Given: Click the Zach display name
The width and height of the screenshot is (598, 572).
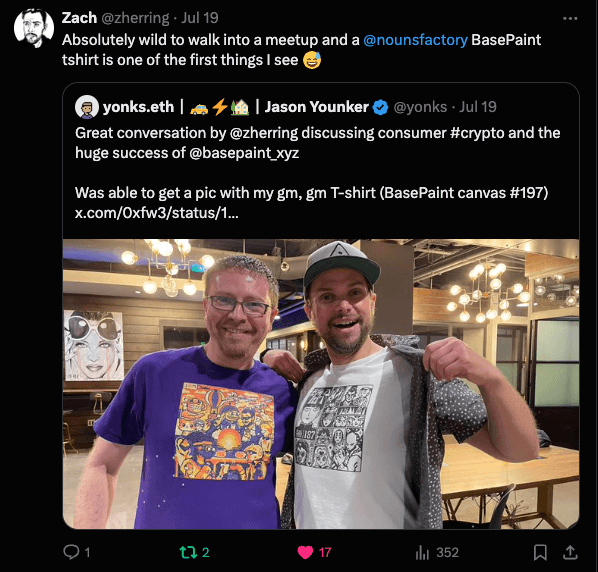Looking at the screenshot, I should [x=79, y=18].
